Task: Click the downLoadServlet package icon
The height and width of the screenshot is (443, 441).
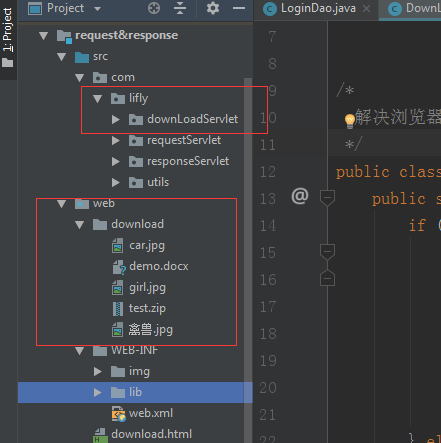Action: [136, 119]
